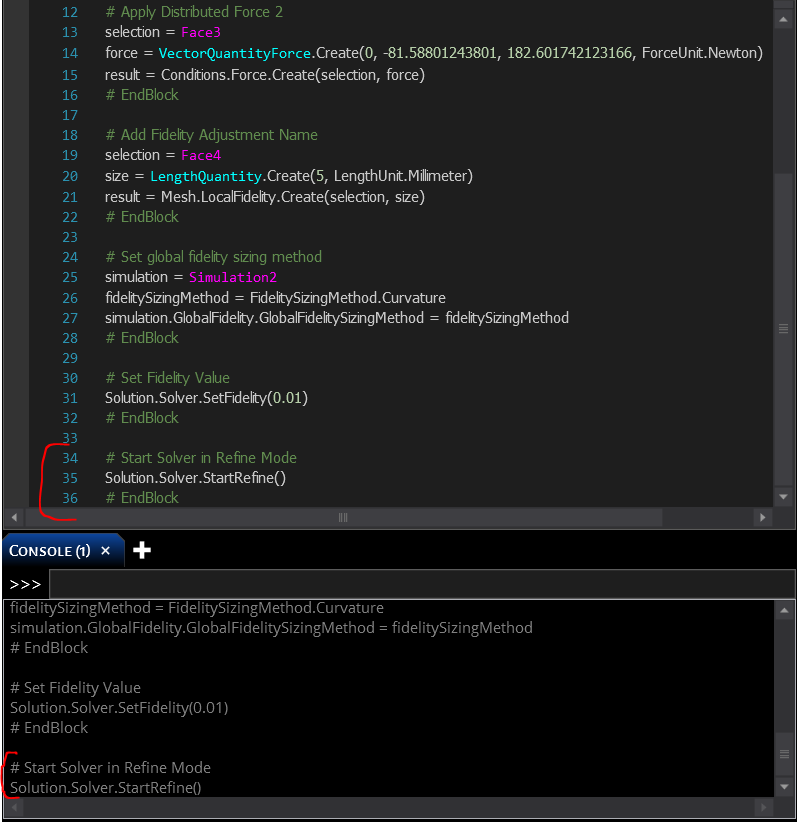This screenshot has height=822, width=797.
Task: Click Solution.Solver.StartRefine() line in editor
Action: 196,478
